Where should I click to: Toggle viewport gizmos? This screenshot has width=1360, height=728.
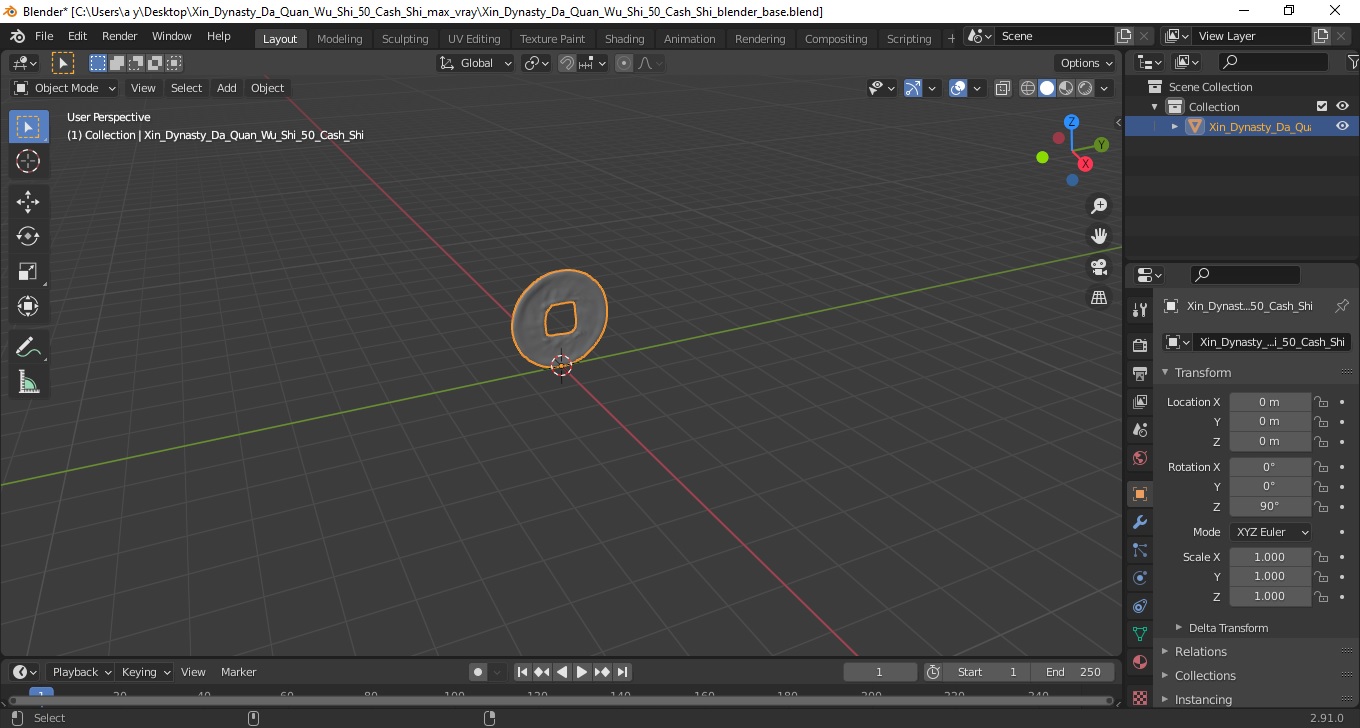tap(913, 88)
